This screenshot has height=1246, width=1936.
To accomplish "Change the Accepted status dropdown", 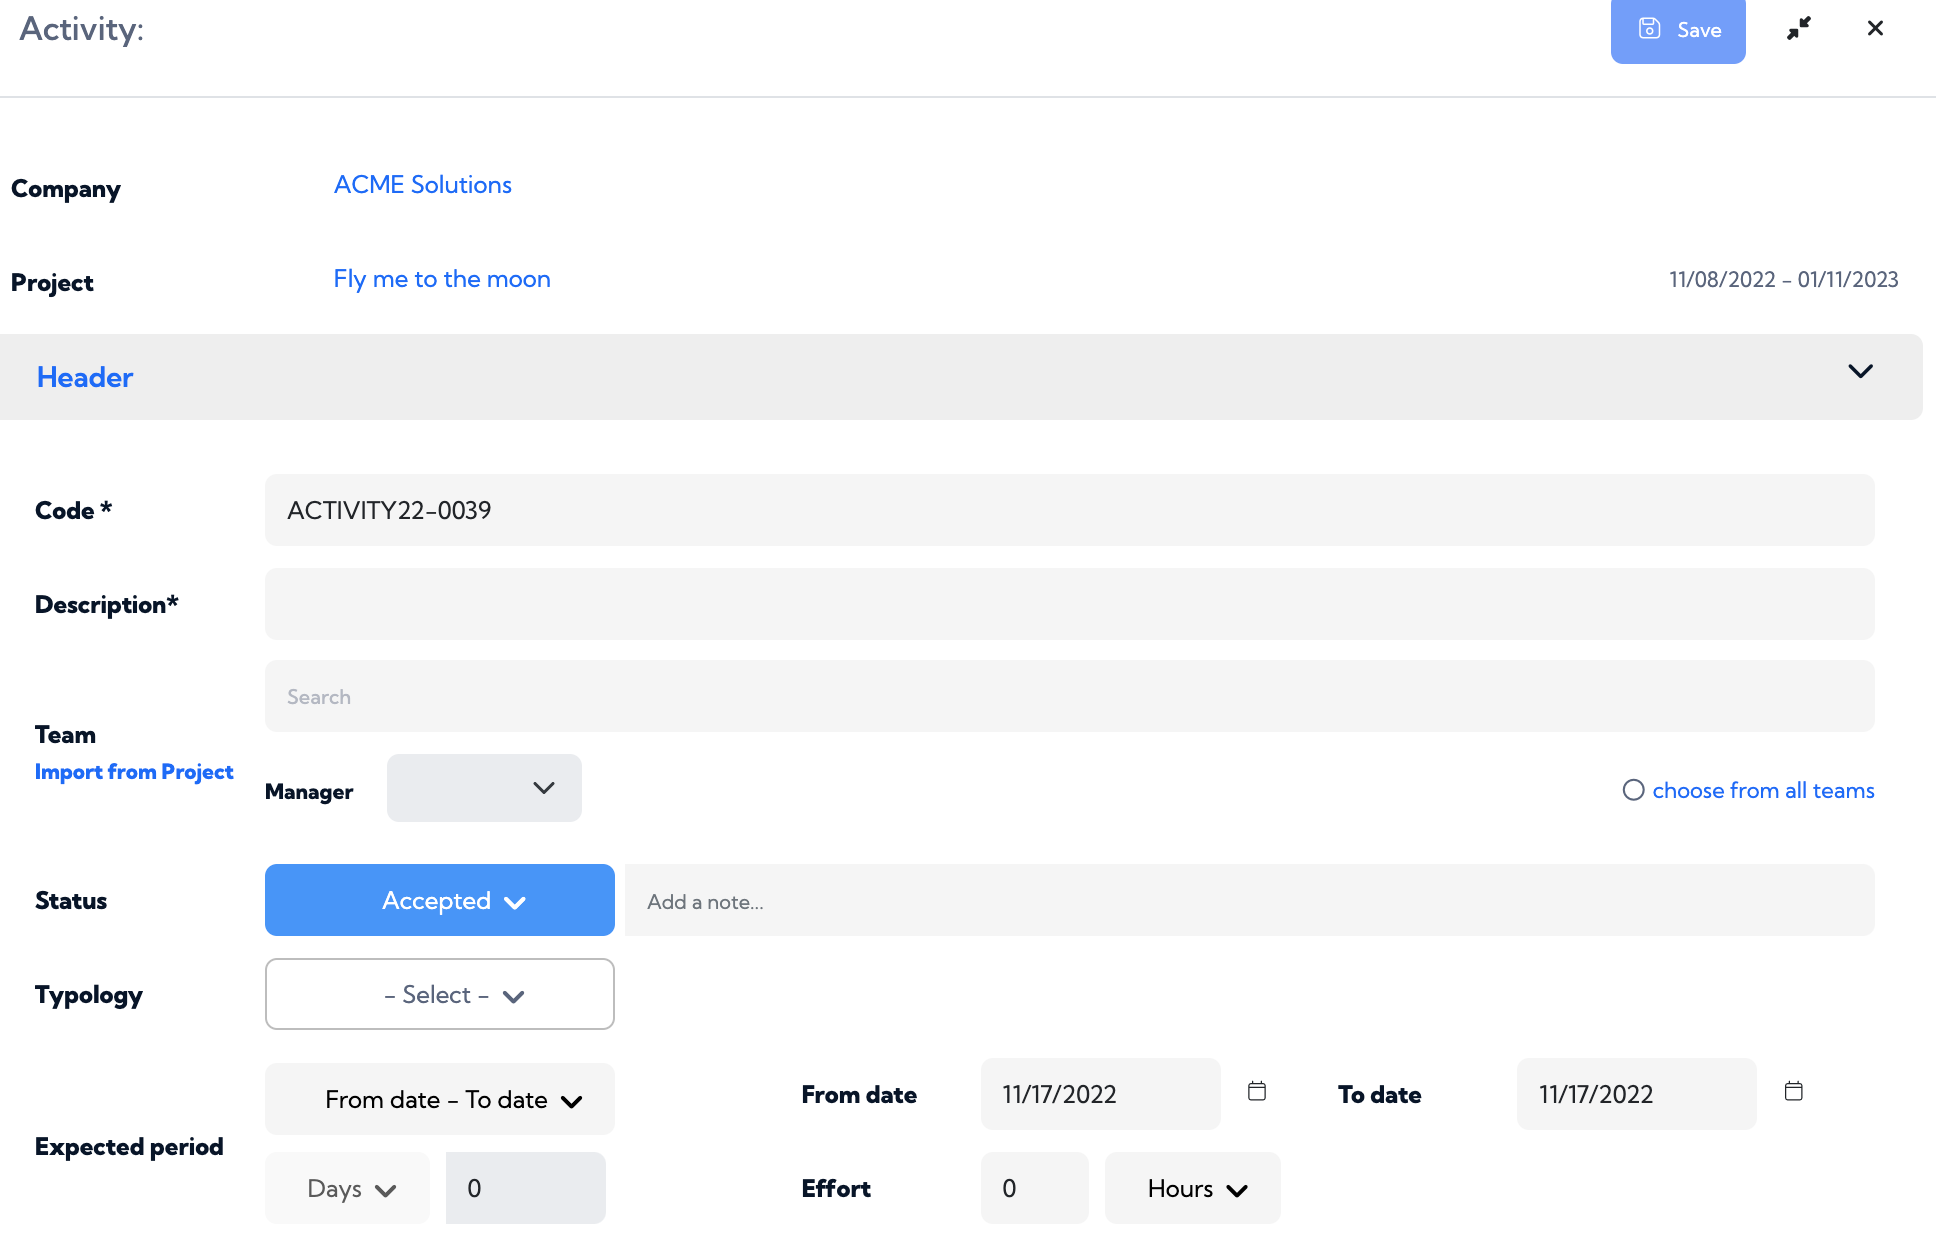I will click(x=439, y=900).
